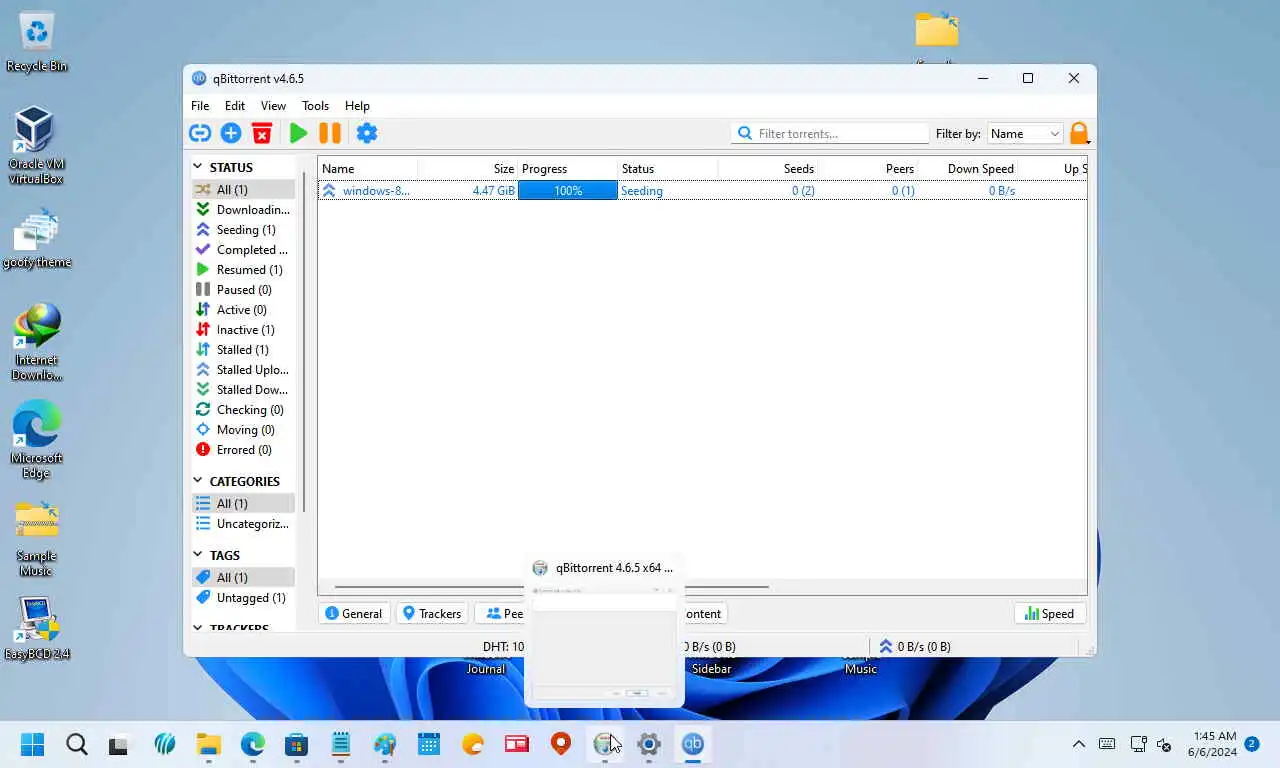Show hidden system tray icons chevron
This screenshot has width=1280, height=768.
[1079, 744]
